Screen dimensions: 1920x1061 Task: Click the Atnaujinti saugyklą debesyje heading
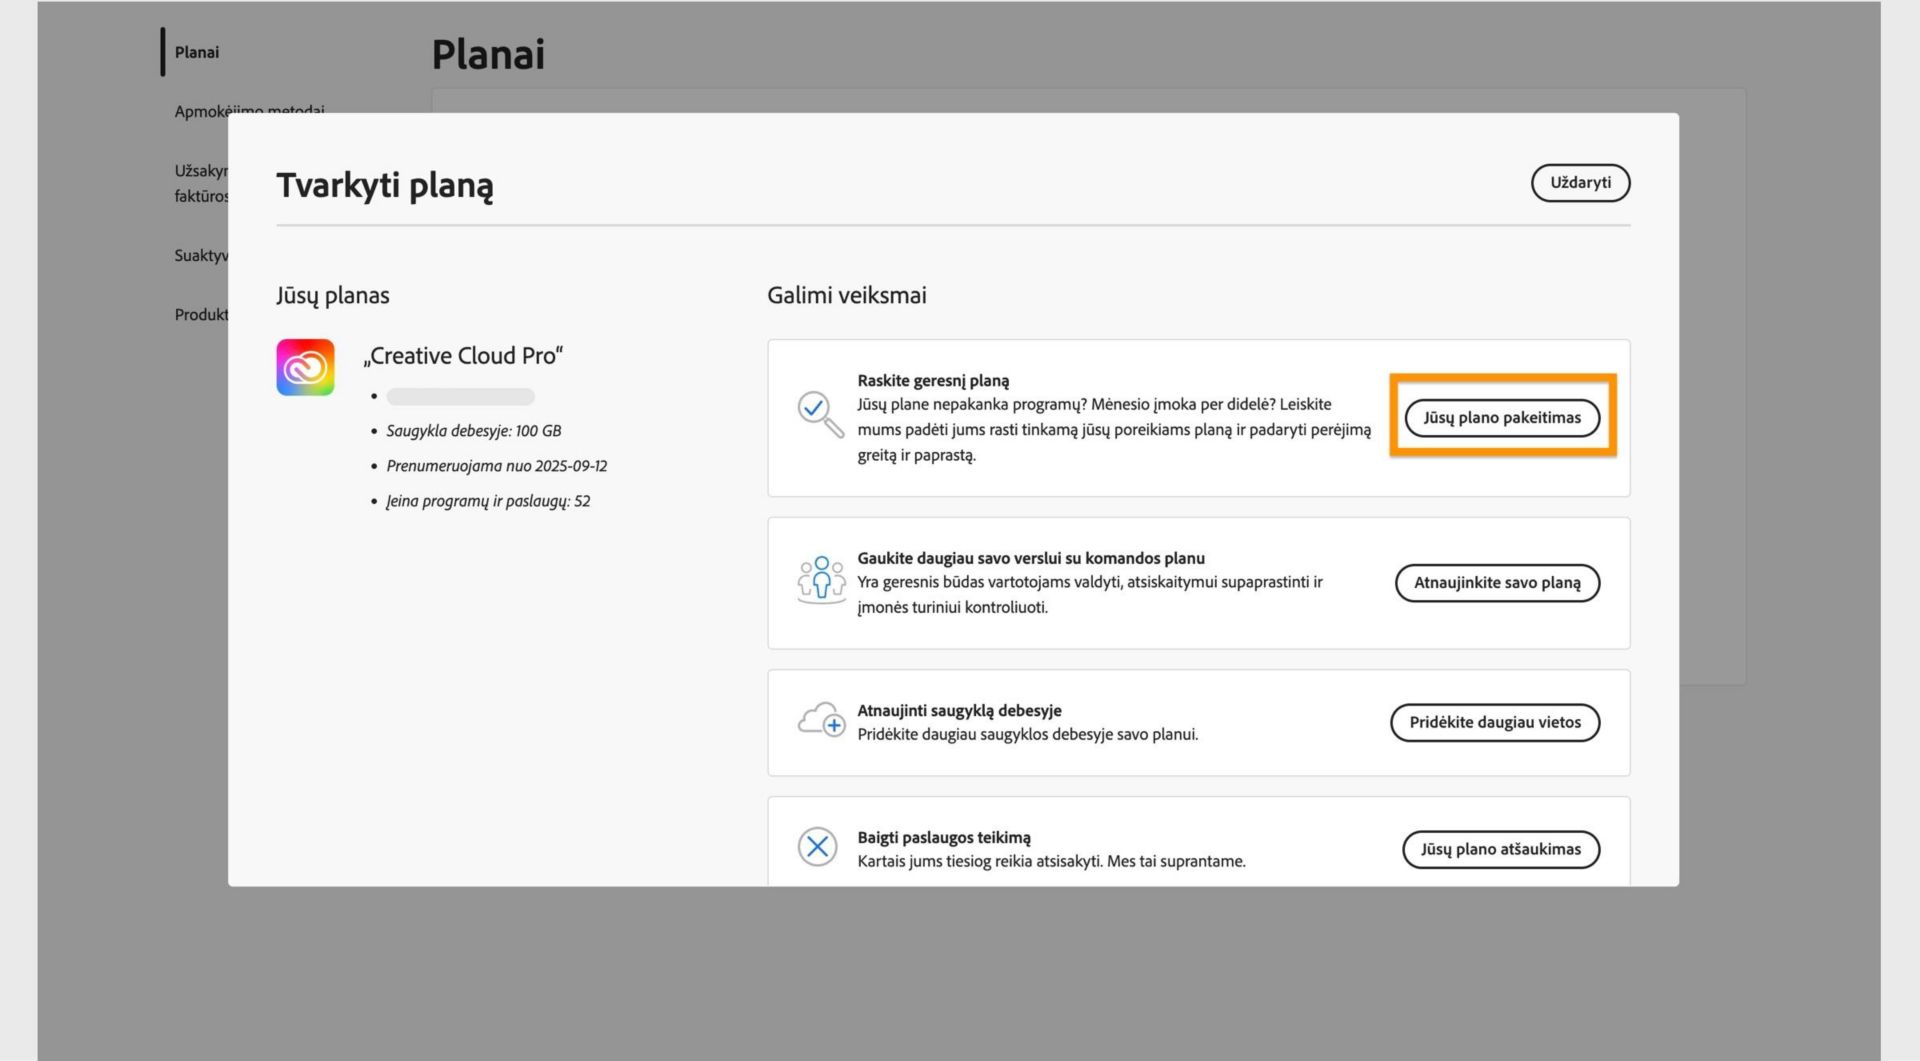pos(958,711)
